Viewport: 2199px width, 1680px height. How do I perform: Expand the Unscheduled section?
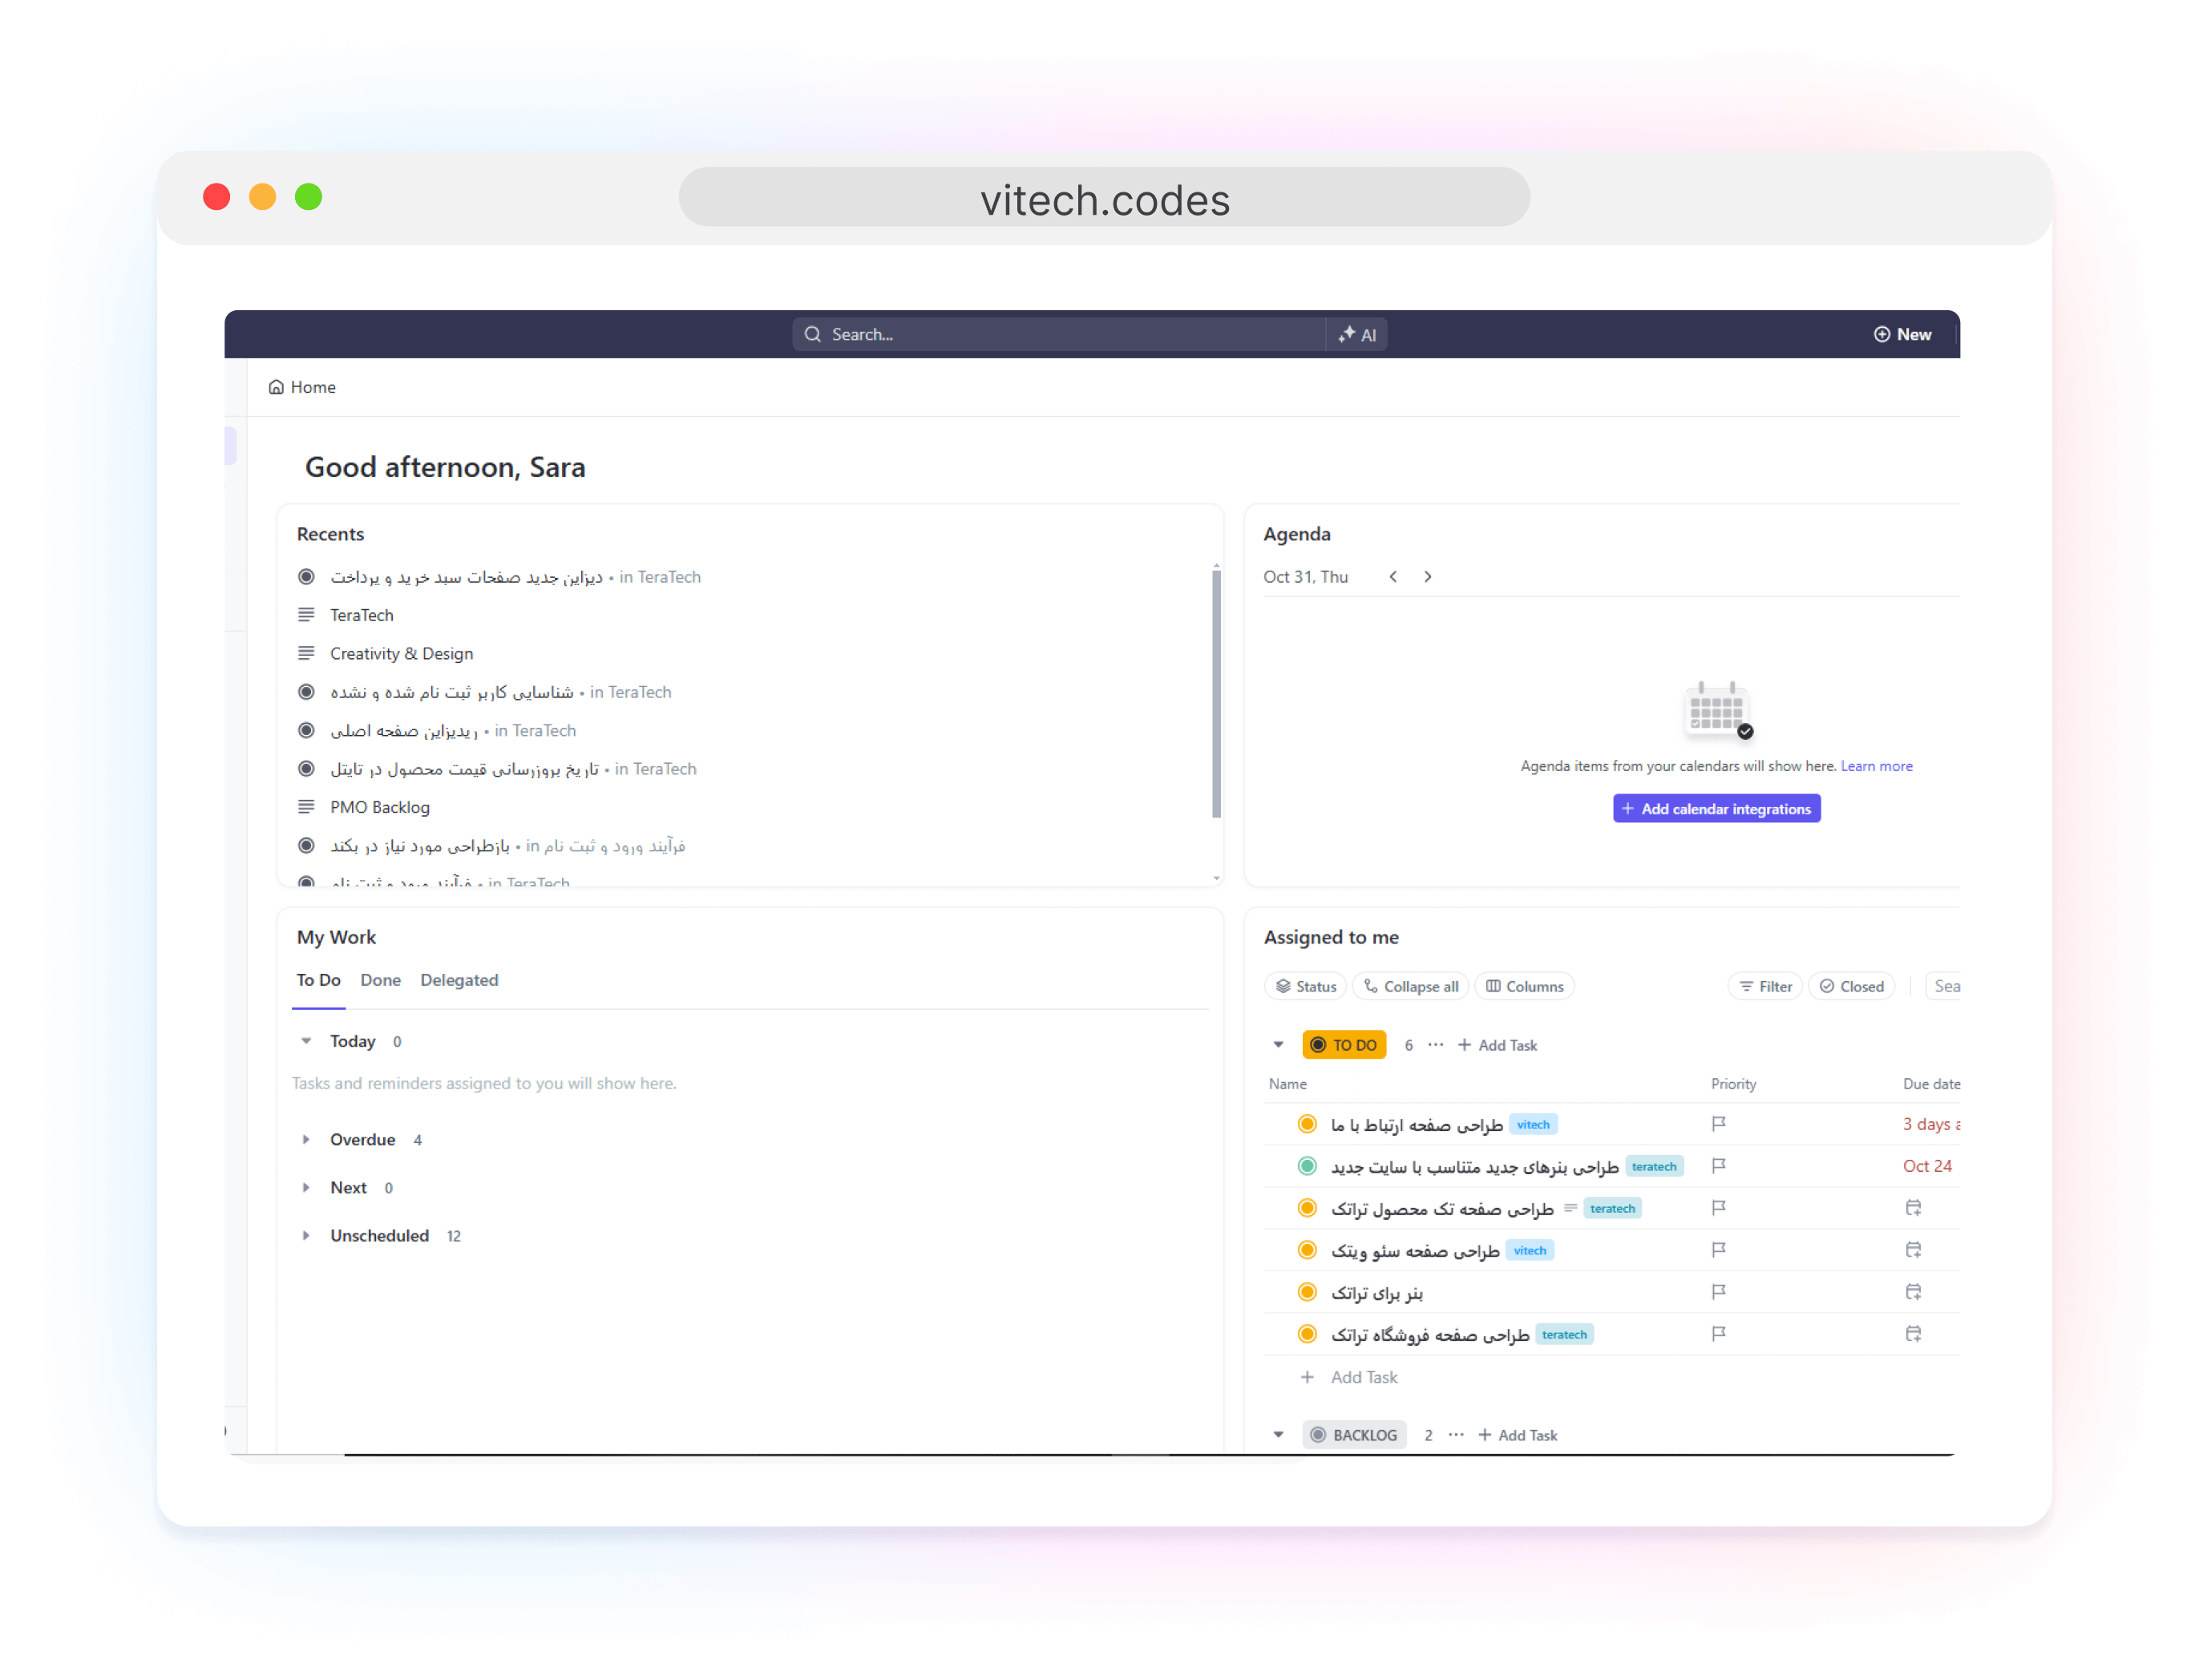[306, 1236]
